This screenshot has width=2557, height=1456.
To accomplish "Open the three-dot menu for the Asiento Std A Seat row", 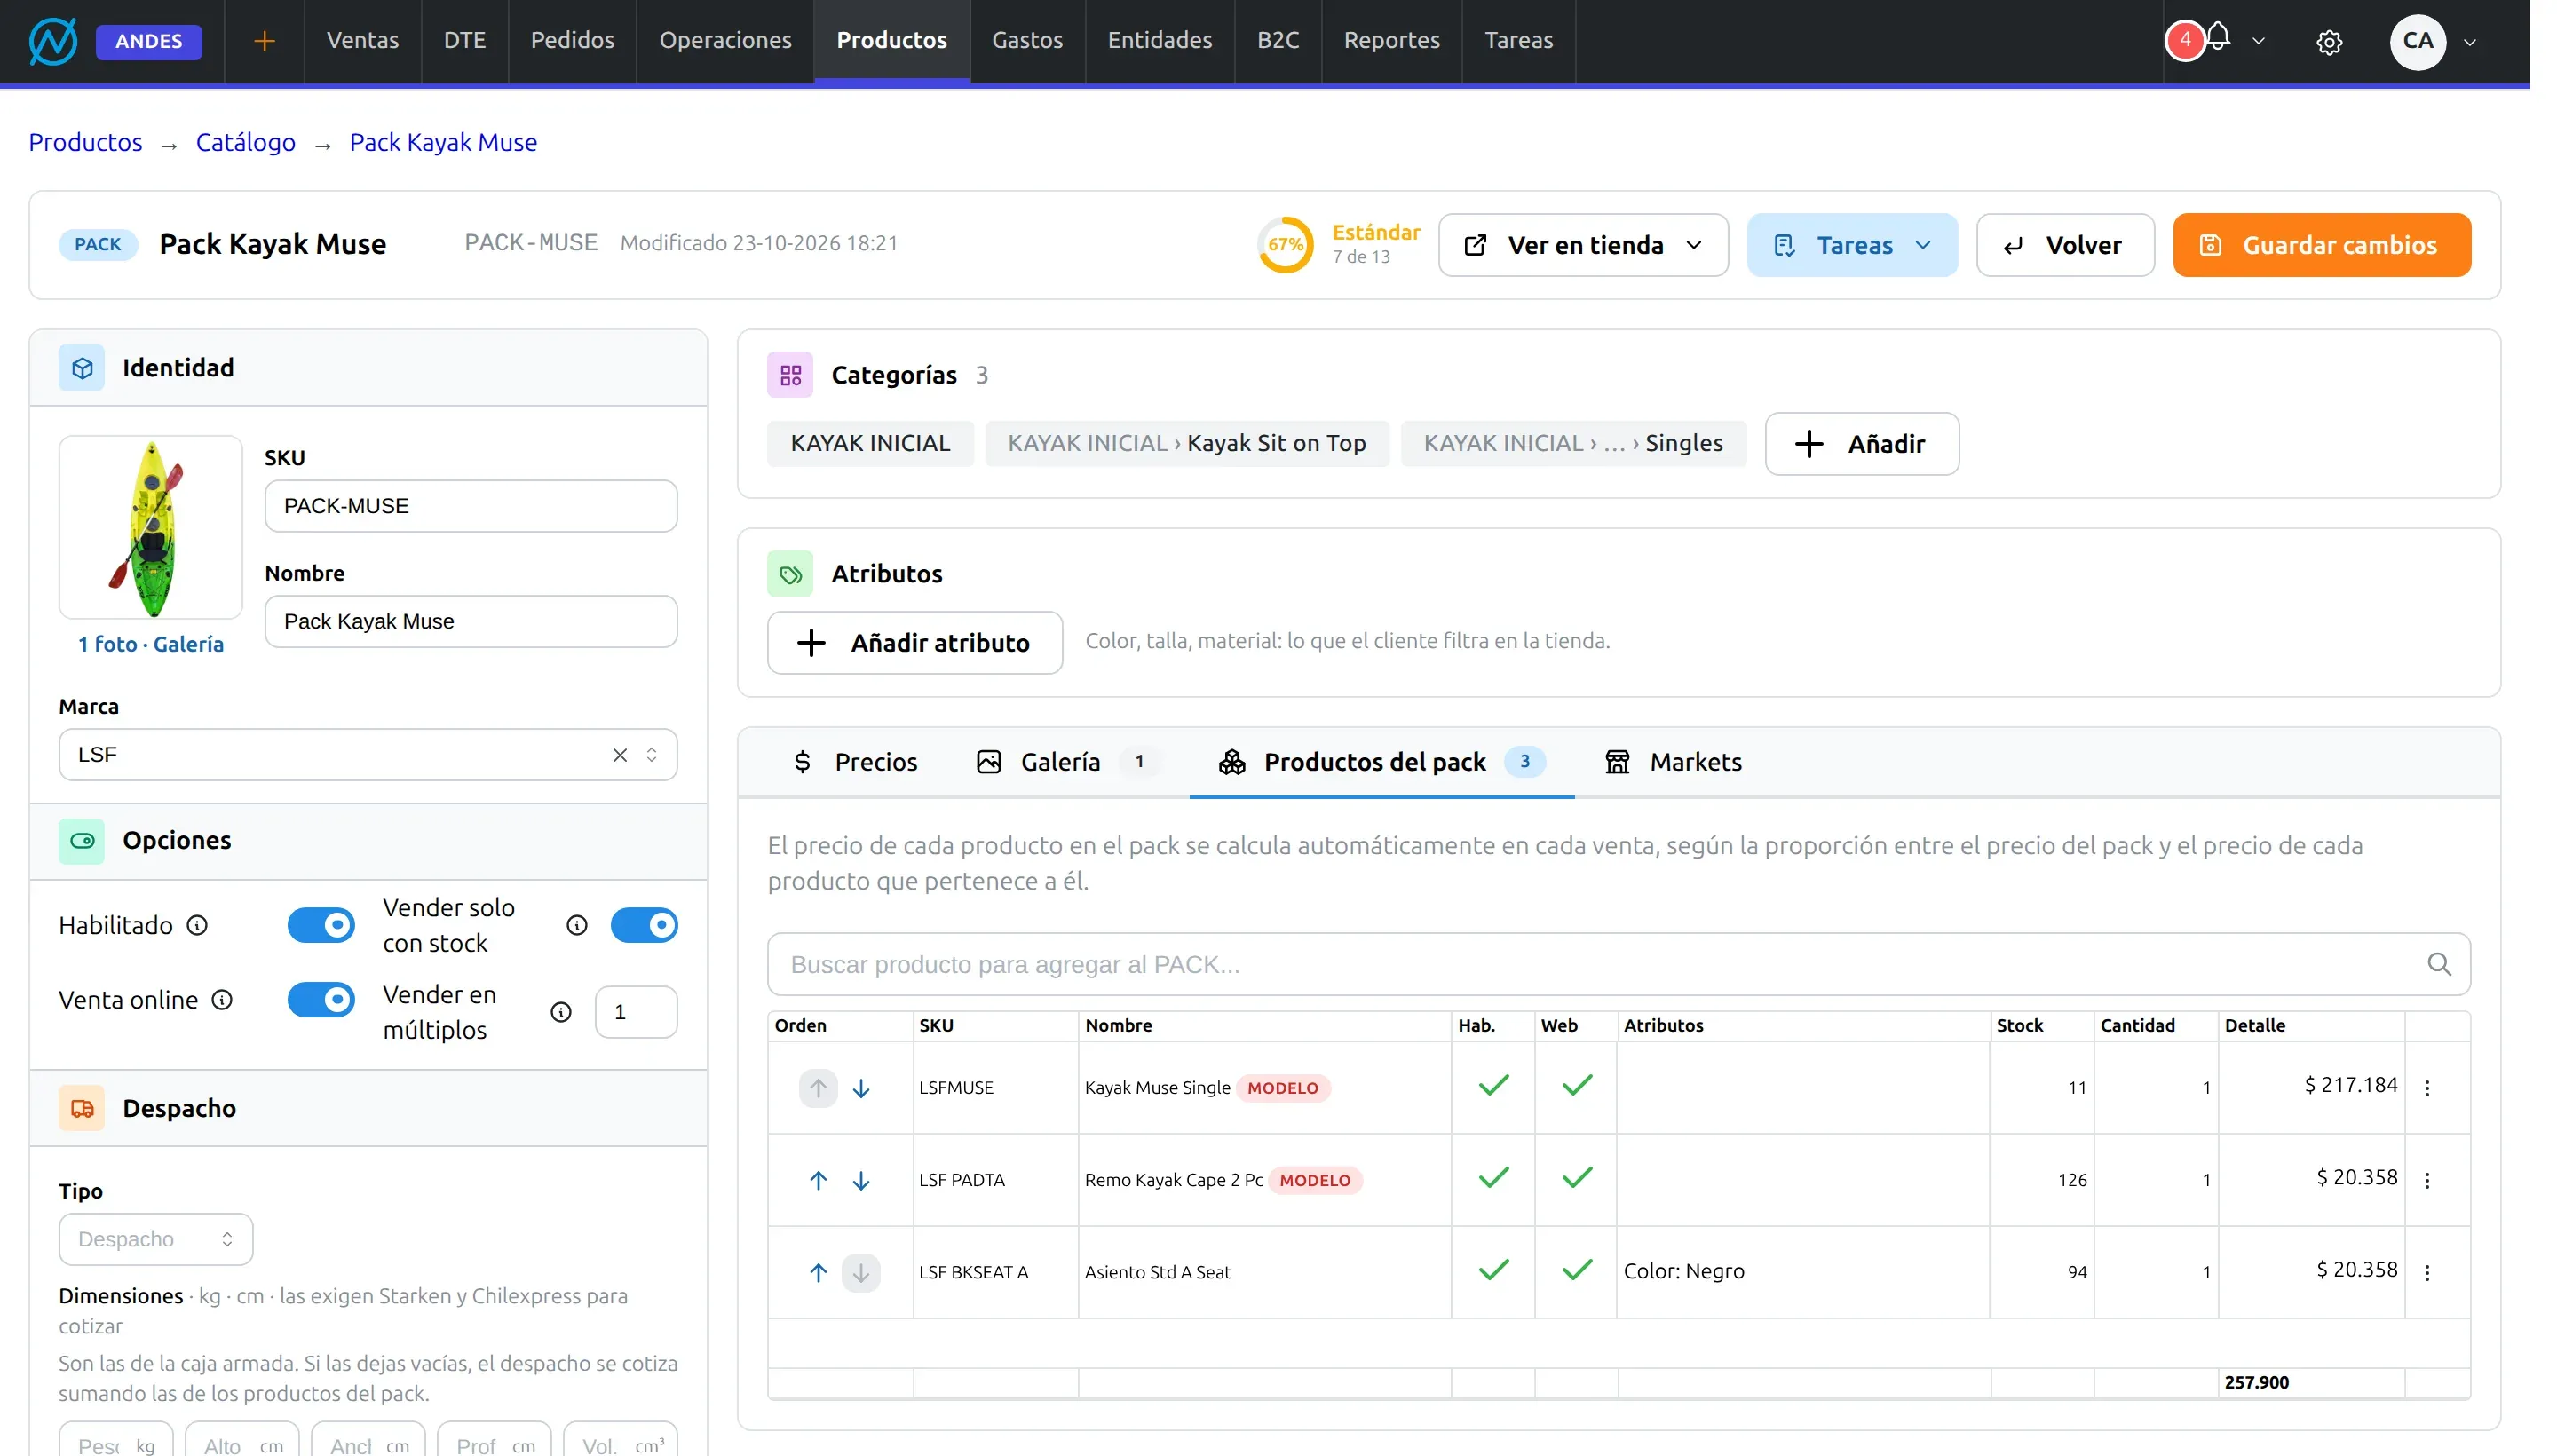I will point(2427,1272).
